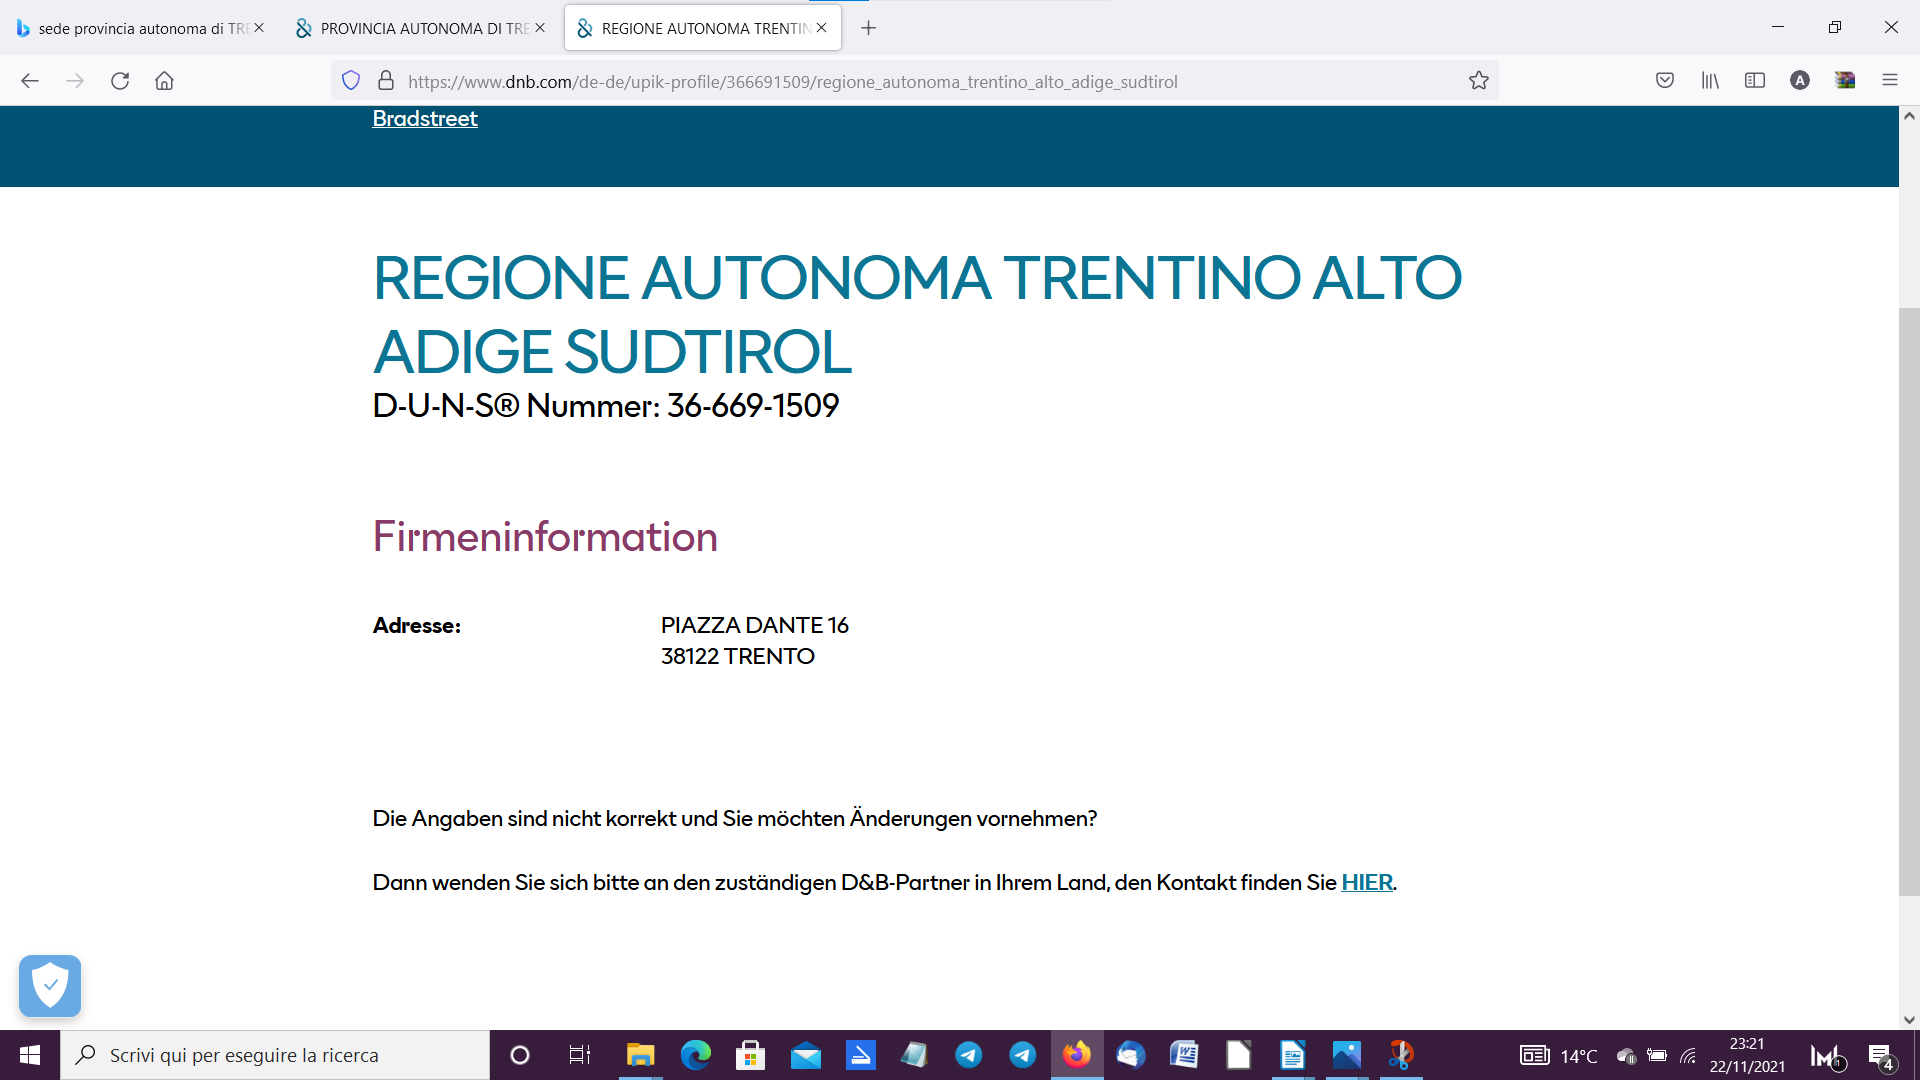Open the network Wi-Fi tray icon
The width and height of the screenshot is (1920, 1080).
pos(1689,1056)
